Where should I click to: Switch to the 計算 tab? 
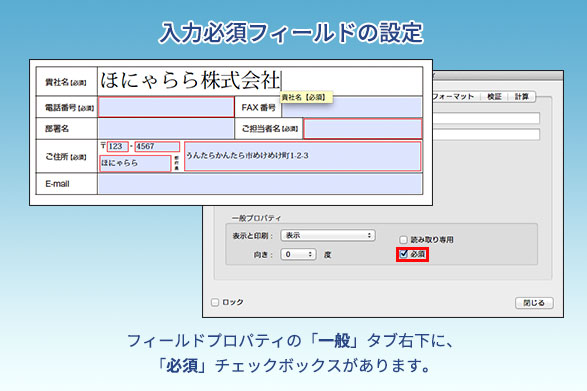[x=521, y=97]
